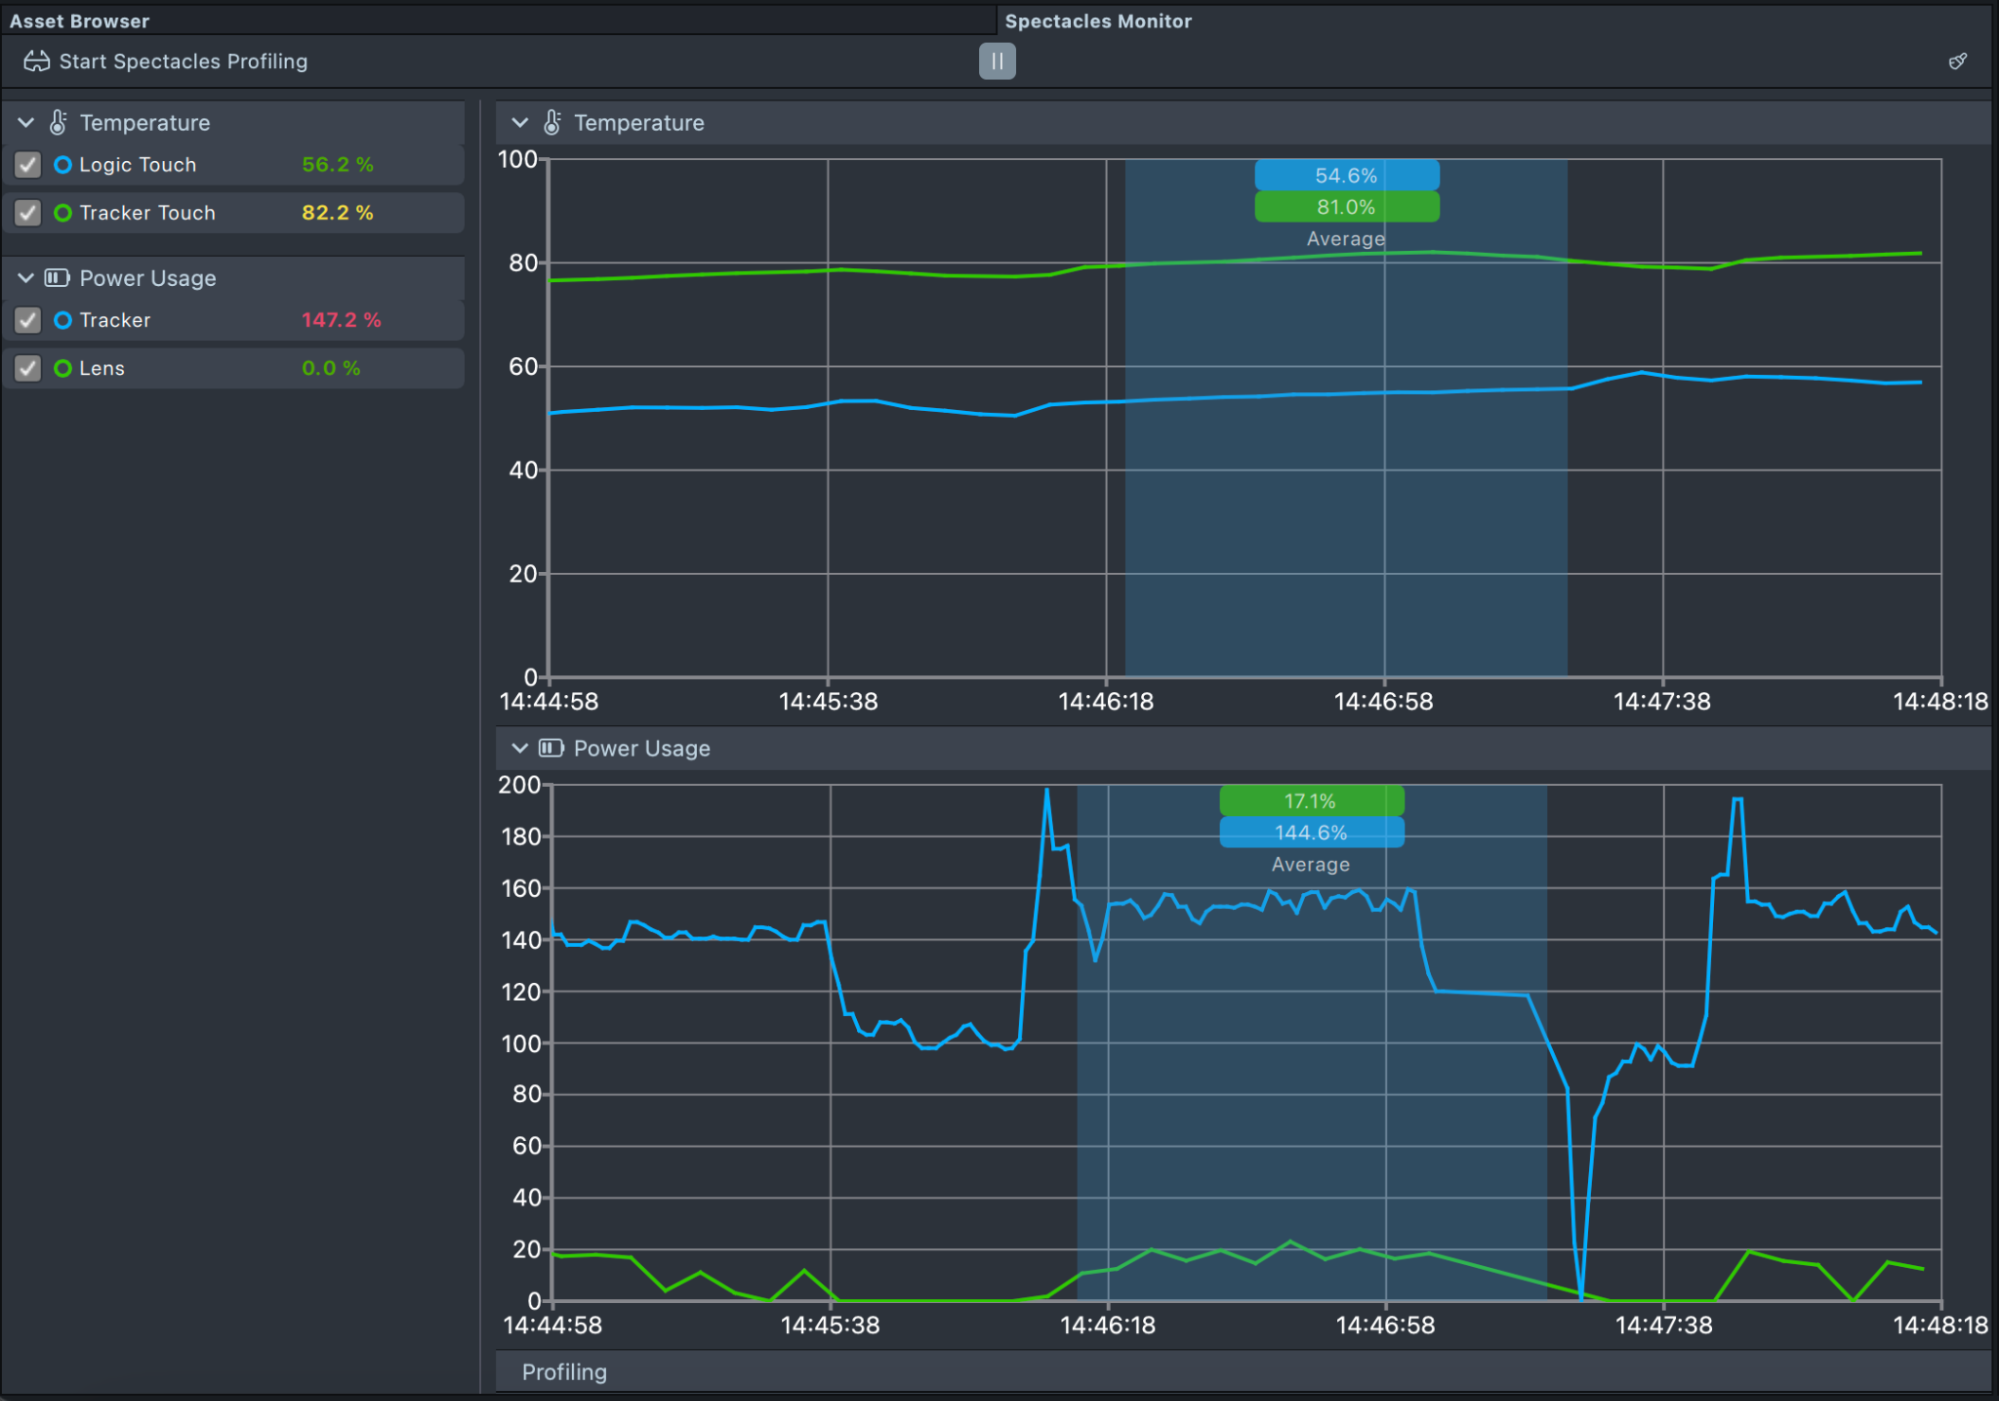Click the spectacles glasses icon
This screenshot has height=1401, width=1999.
[37, 61]
